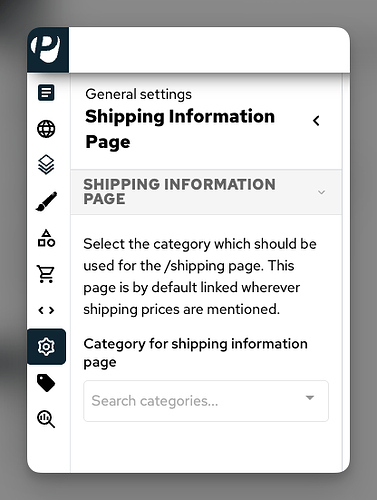
Task: Click the SHIPPING INFORMATION PAGE section header
Action: click(x=206, y=192)
